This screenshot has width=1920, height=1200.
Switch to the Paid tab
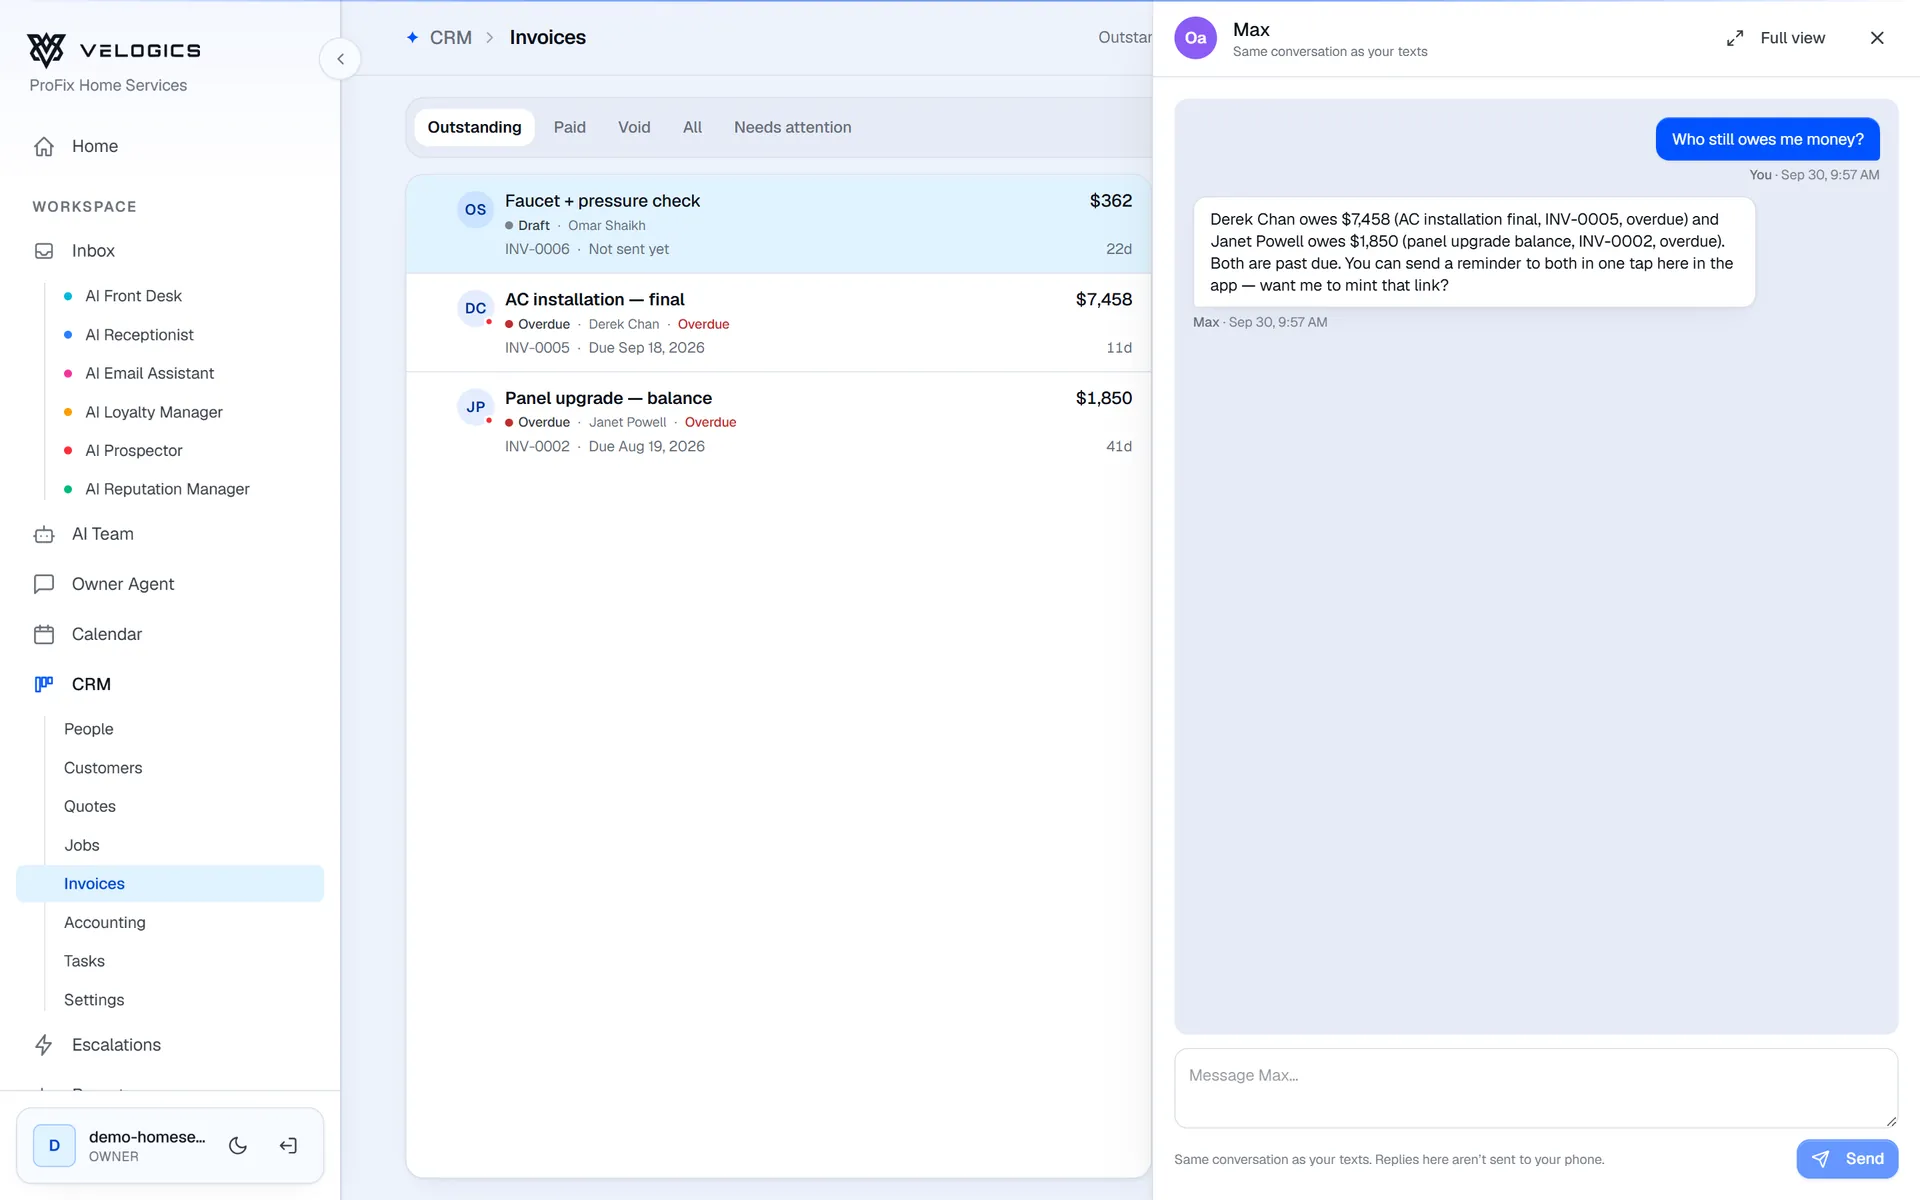[570, 127]
